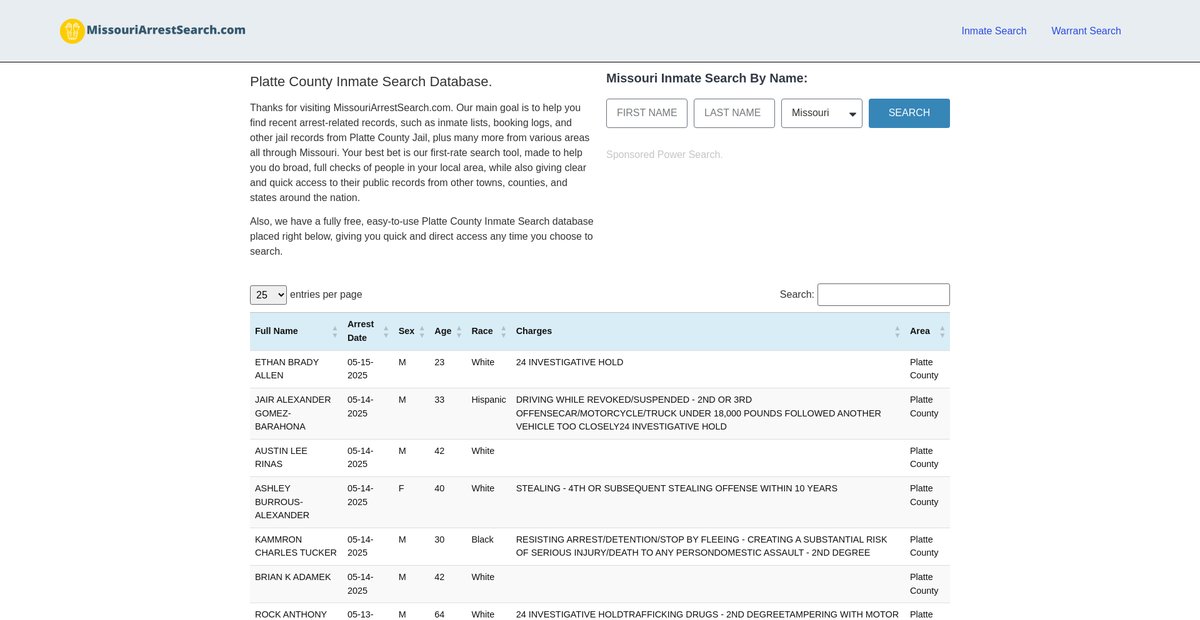Focus the LAST NAME input field

734,113
